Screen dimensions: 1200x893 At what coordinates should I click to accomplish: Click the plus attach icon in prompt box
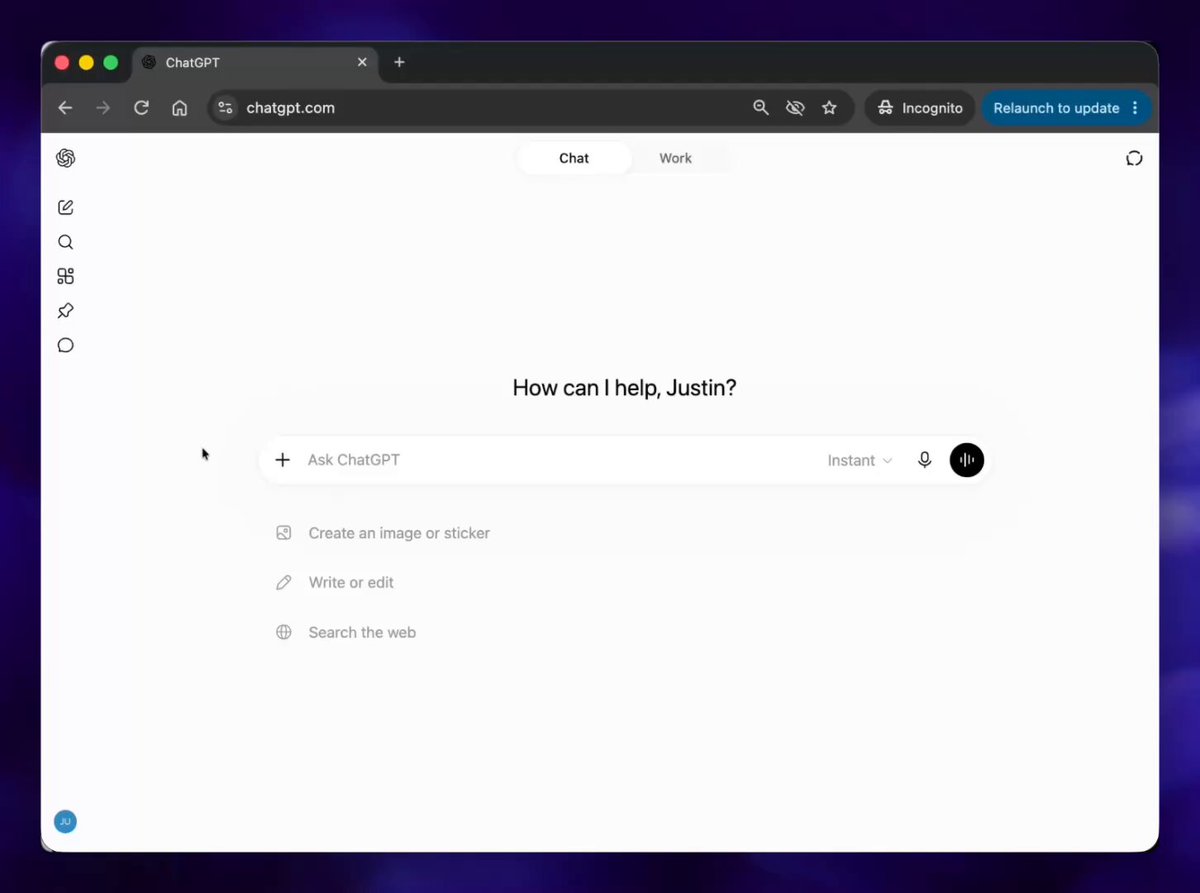(283, 460)
